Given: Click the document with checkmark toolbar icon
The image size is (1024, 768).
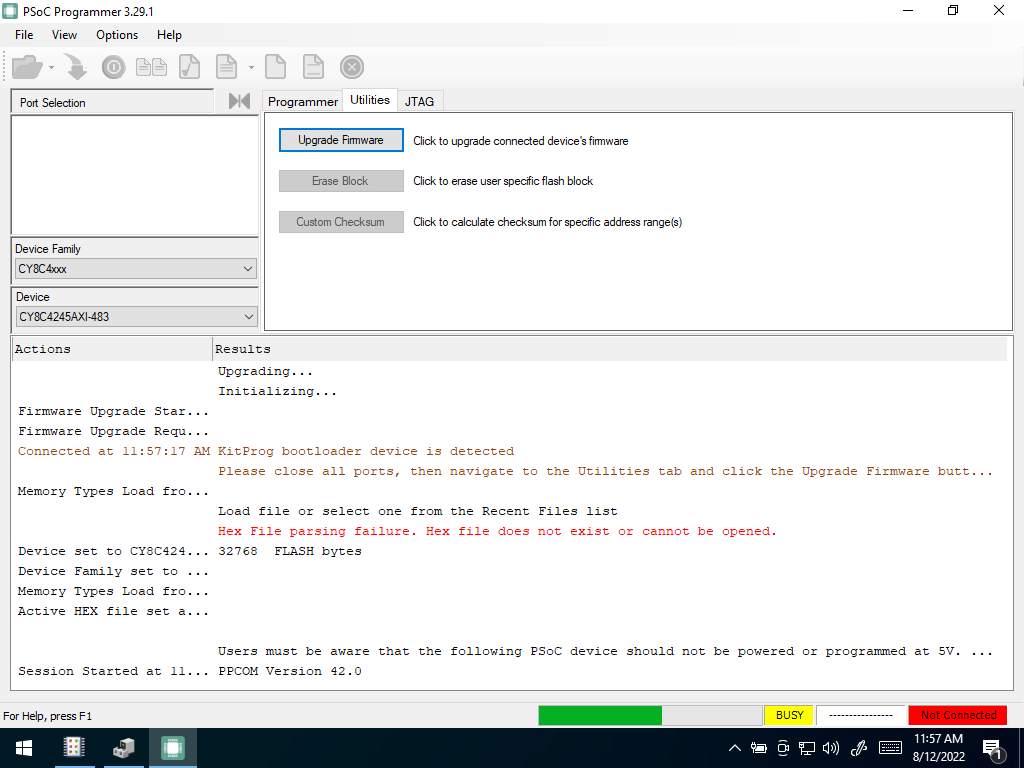Looking at the screenshot, I should click(189, 67).
